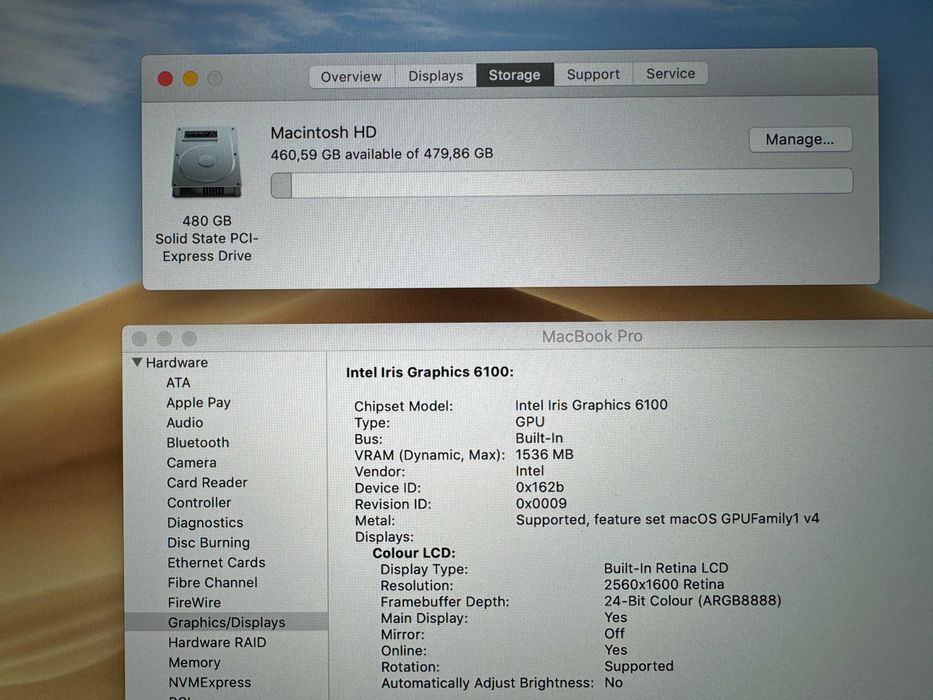Screen dimensions: 933x700
Task: Open Diagnostics in the sidebar
Action: pos(205,523)
